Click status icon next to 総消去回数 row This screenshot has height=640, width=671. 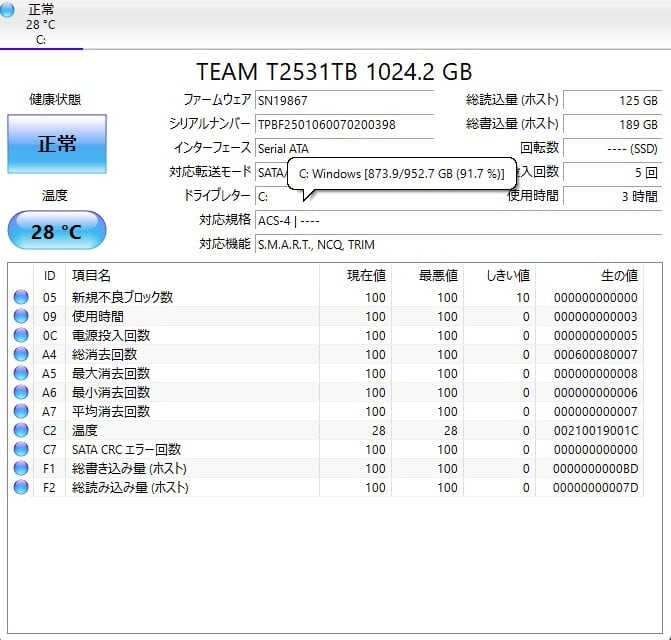pyautogui.click(x=21, y=354)
